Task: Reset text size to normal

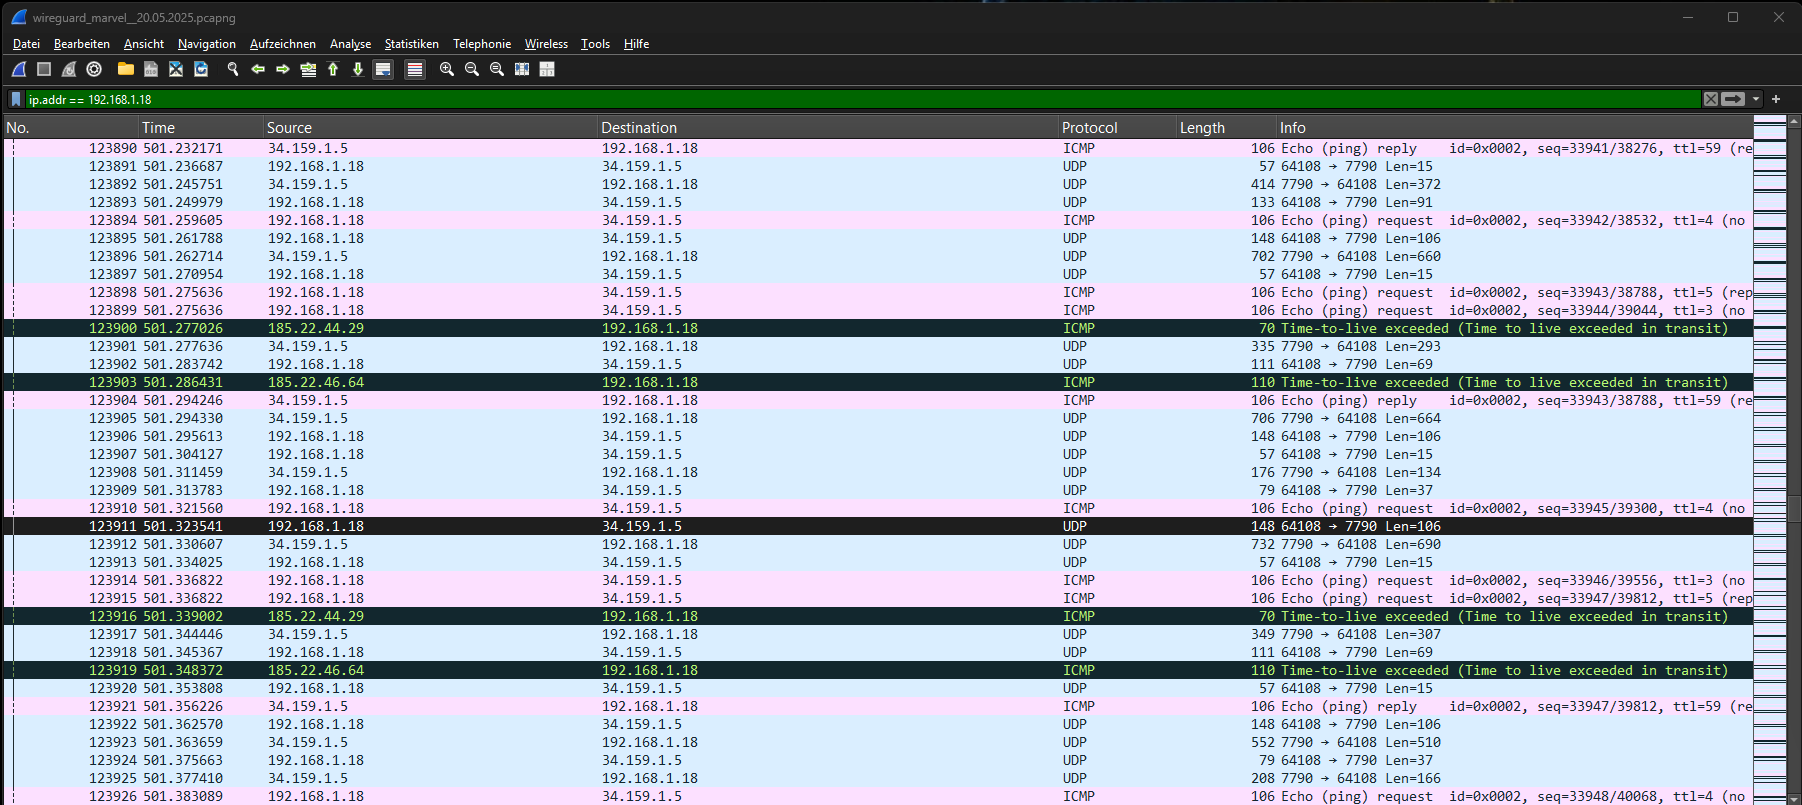Action: coord(497,69)
